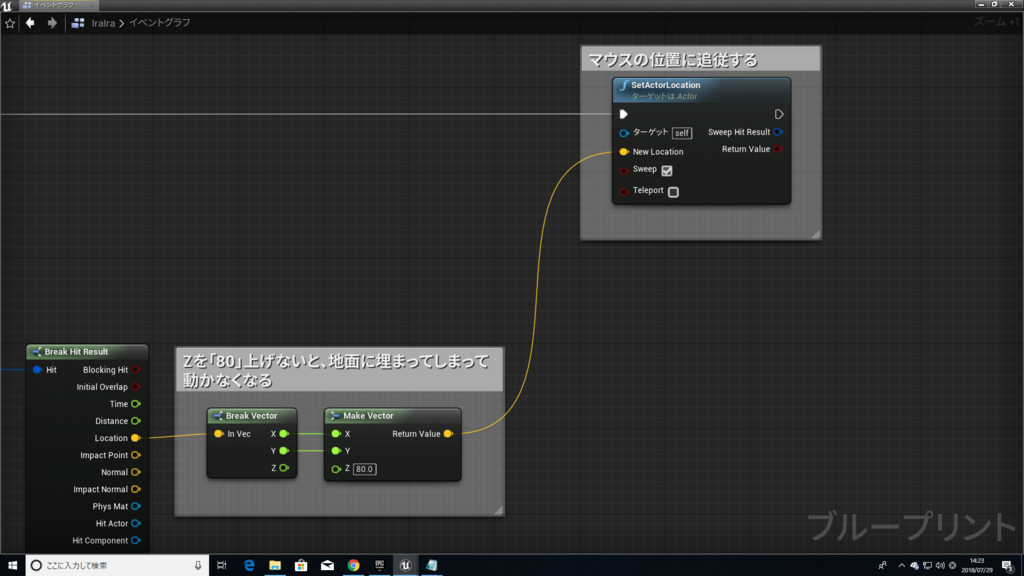Click the Location output pin

135,438
